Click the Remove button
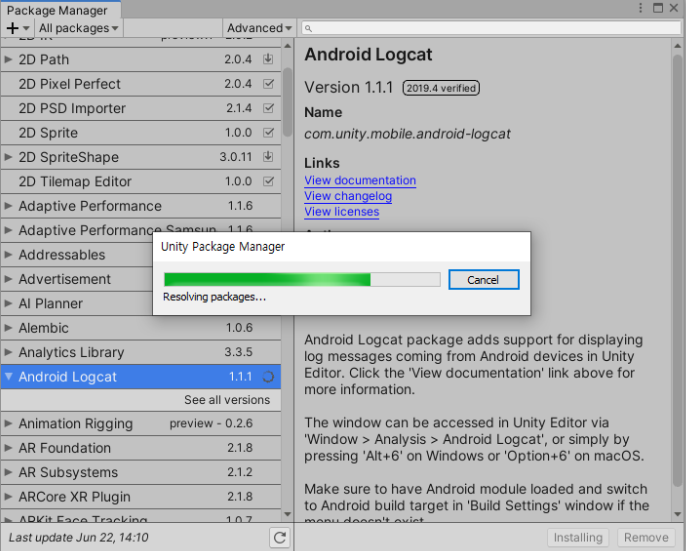Viewport: 686px width, 551px height. tap(646, 537)
